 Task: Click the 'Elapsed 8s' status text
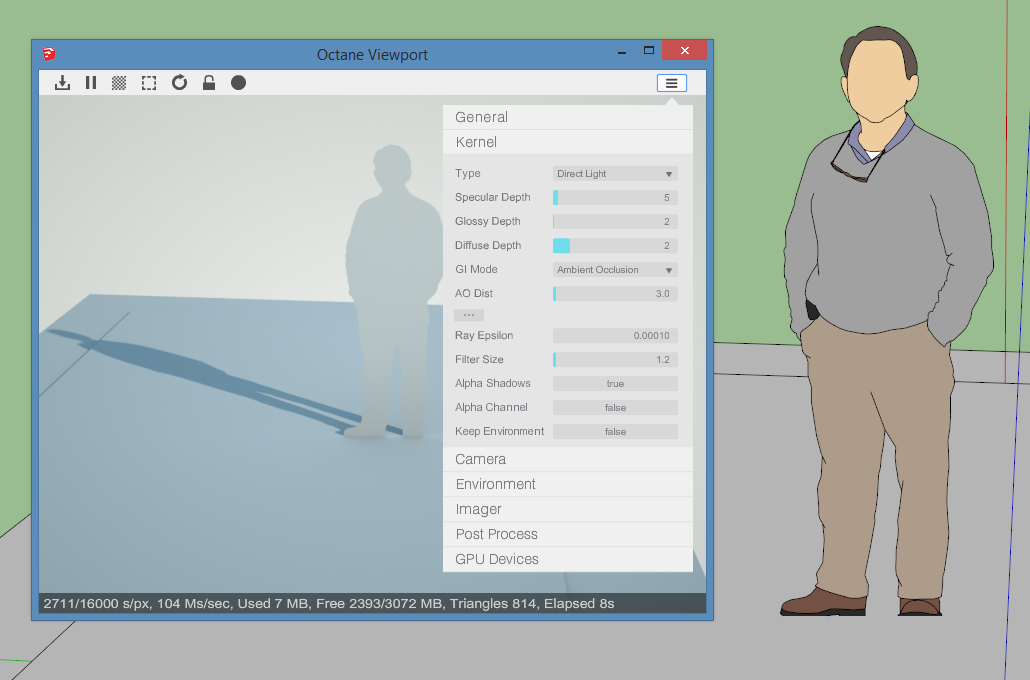[579, 603]
